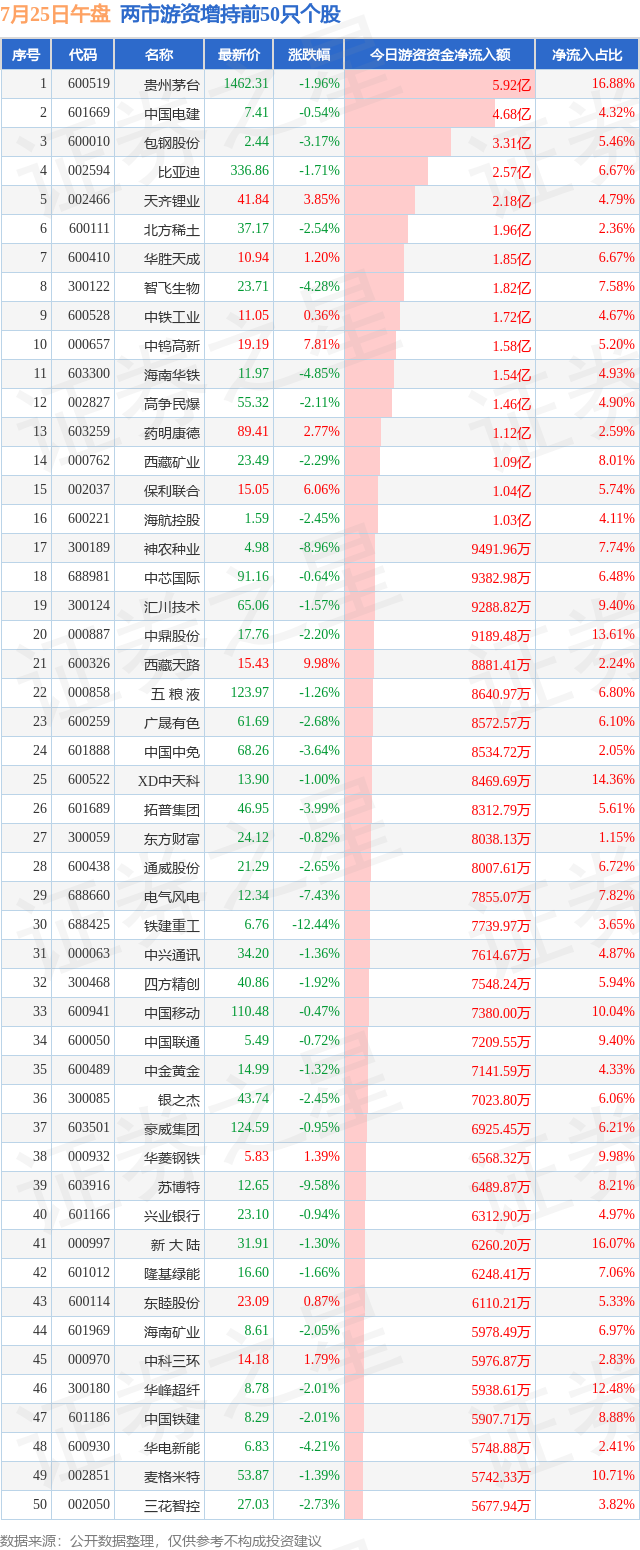Click 中钨高新 change value 7.81%
Screen dimensions: 640x1550
(321, 345)
